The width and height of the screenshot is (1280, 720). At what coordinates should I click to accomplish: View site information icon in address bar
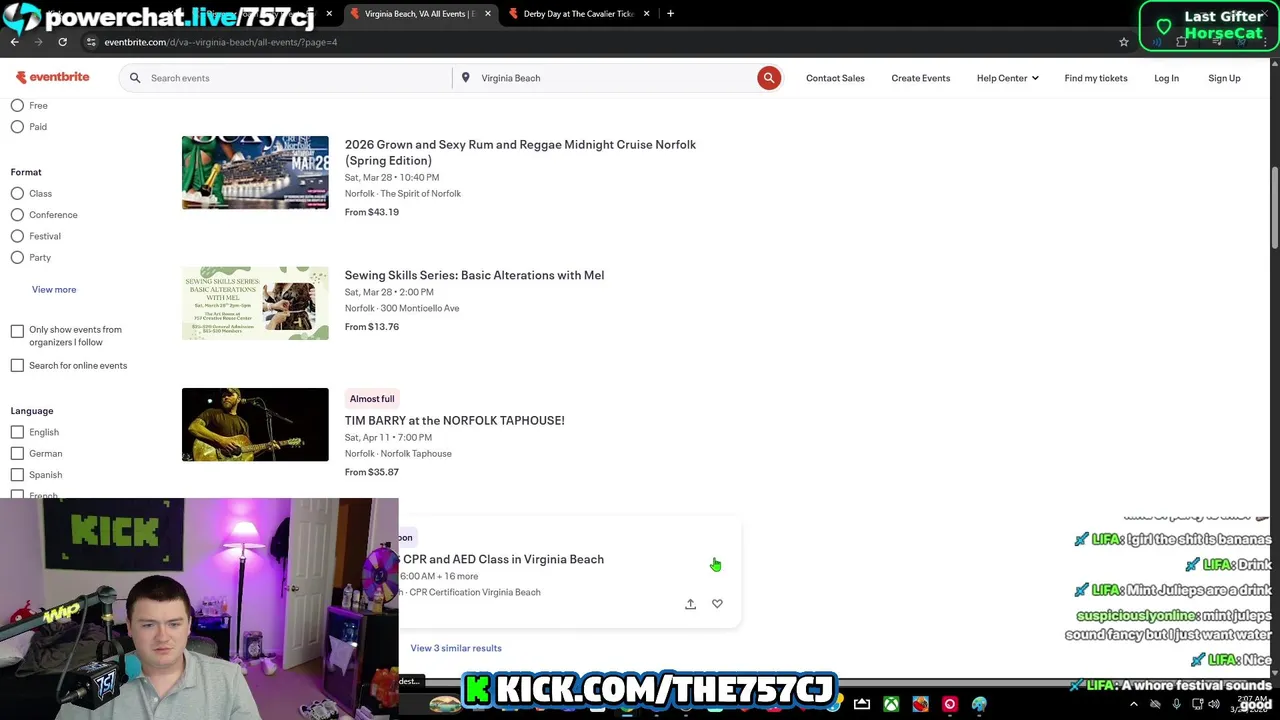91,42
